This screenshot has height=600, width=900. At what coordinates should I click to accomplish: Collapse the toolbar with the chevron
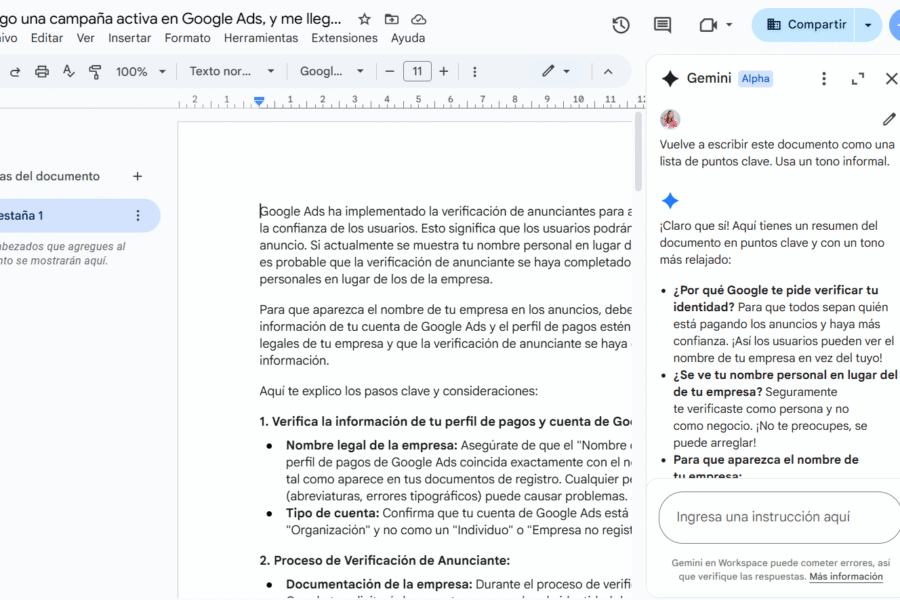pyautogui.click(x=608, y=72)
